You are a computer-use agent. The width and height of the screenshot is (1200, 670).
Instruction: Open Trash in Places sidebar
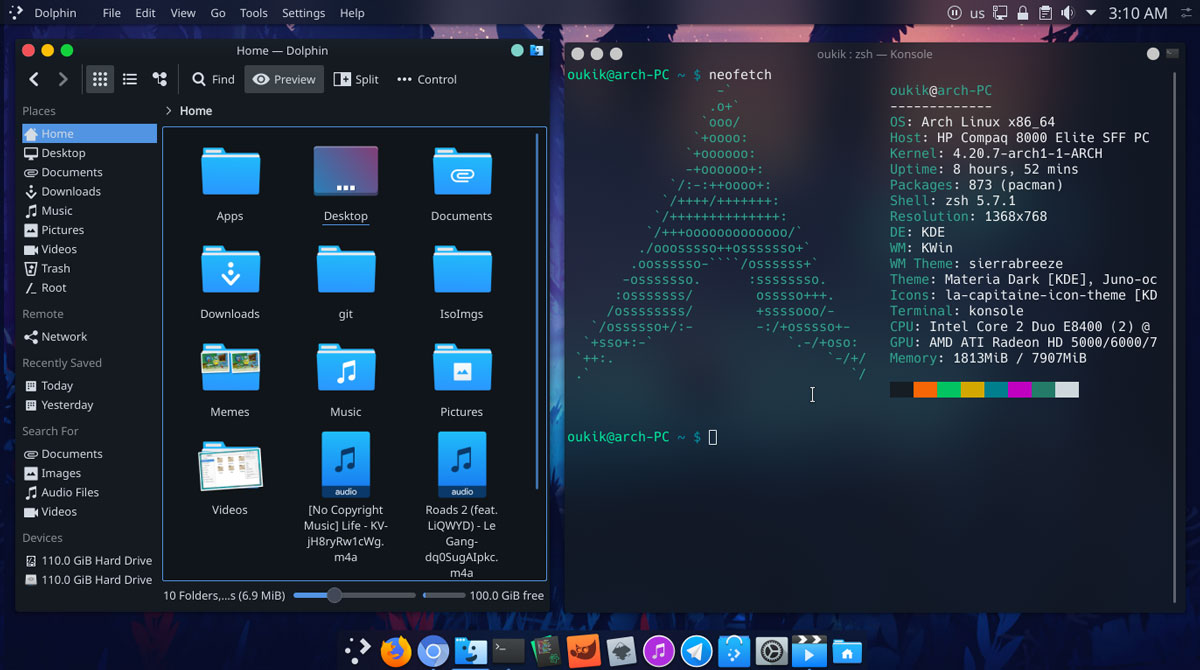point(89,268)
